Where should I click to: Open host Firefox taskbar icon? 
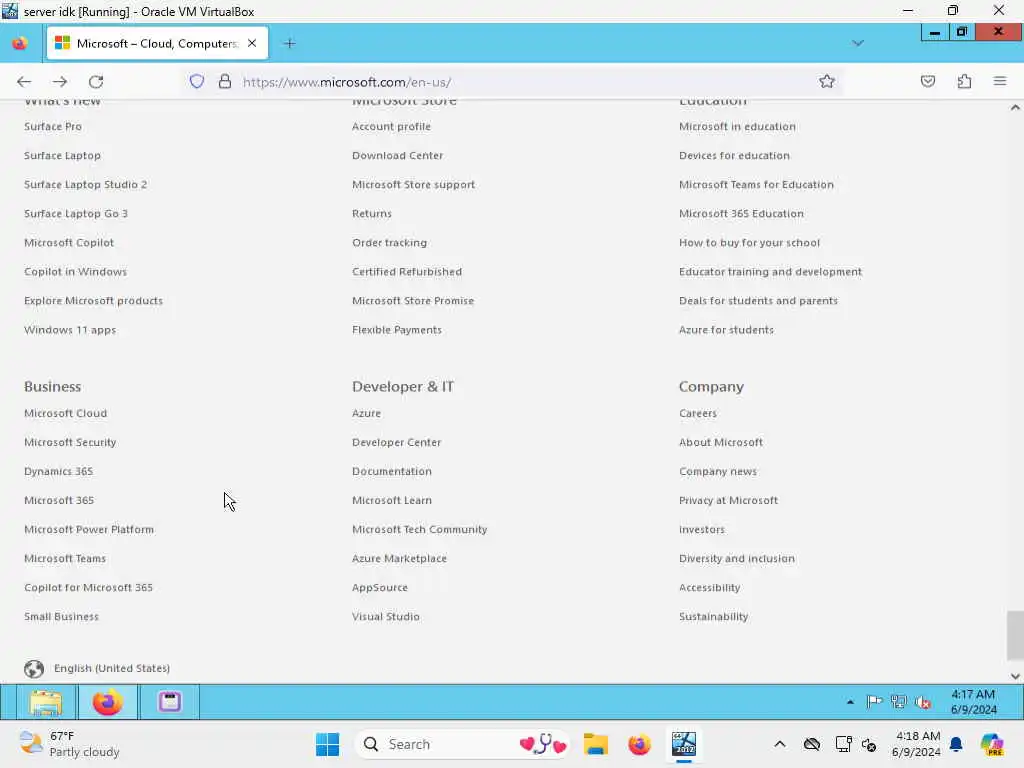point(639,744)
